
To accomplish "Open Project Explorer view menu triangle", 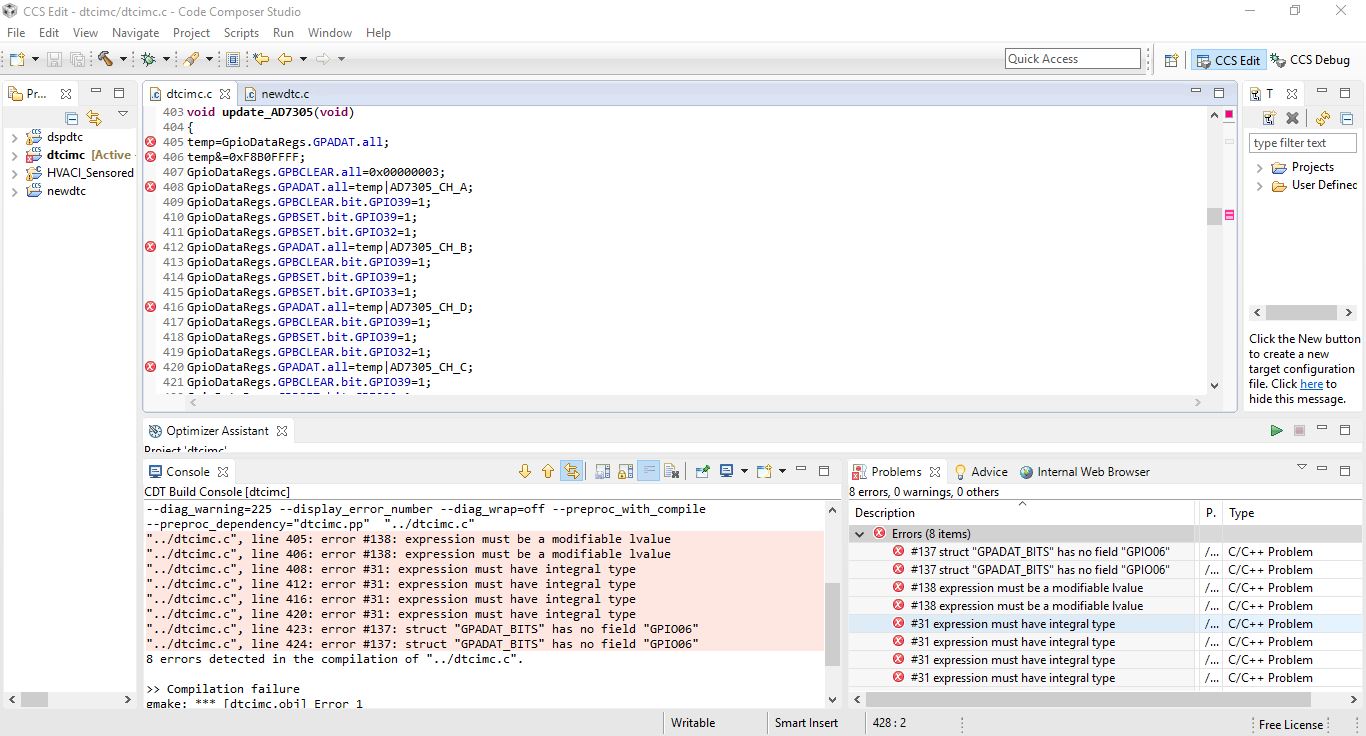I will pos(123,115).
